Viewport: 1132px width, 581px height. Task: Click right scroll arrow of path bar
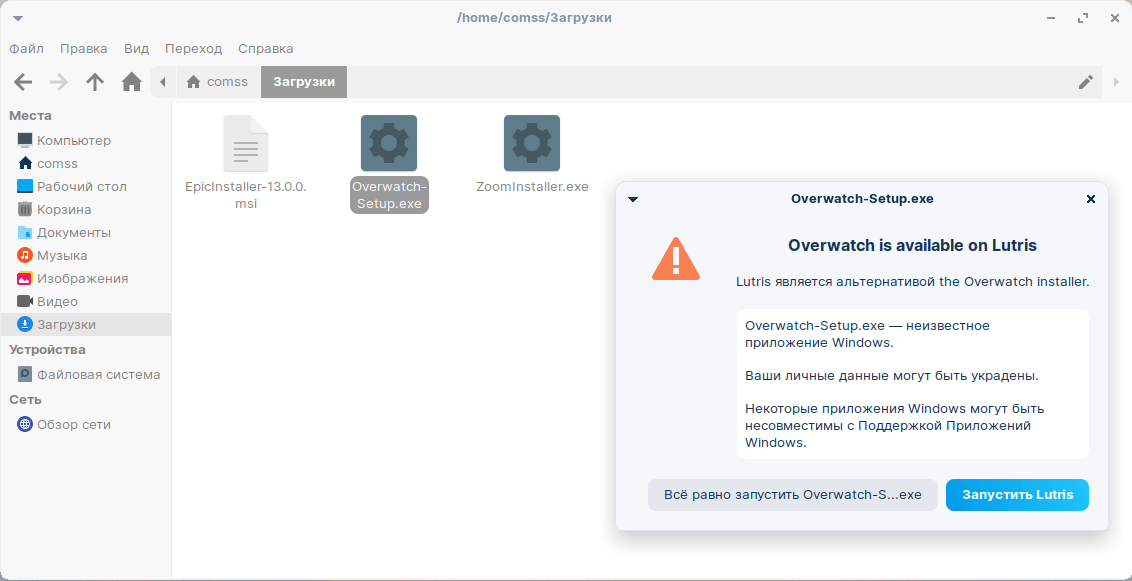(1118, 82)
